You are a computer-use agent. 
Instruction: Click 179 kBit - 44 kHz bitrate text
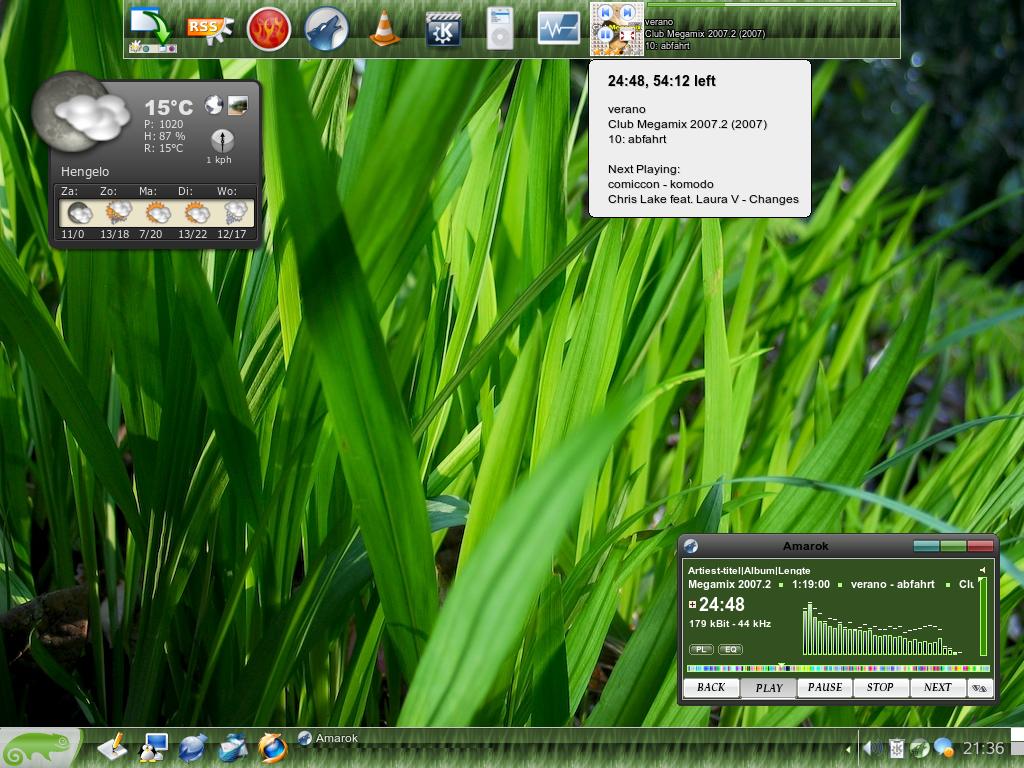click(729, 624)
